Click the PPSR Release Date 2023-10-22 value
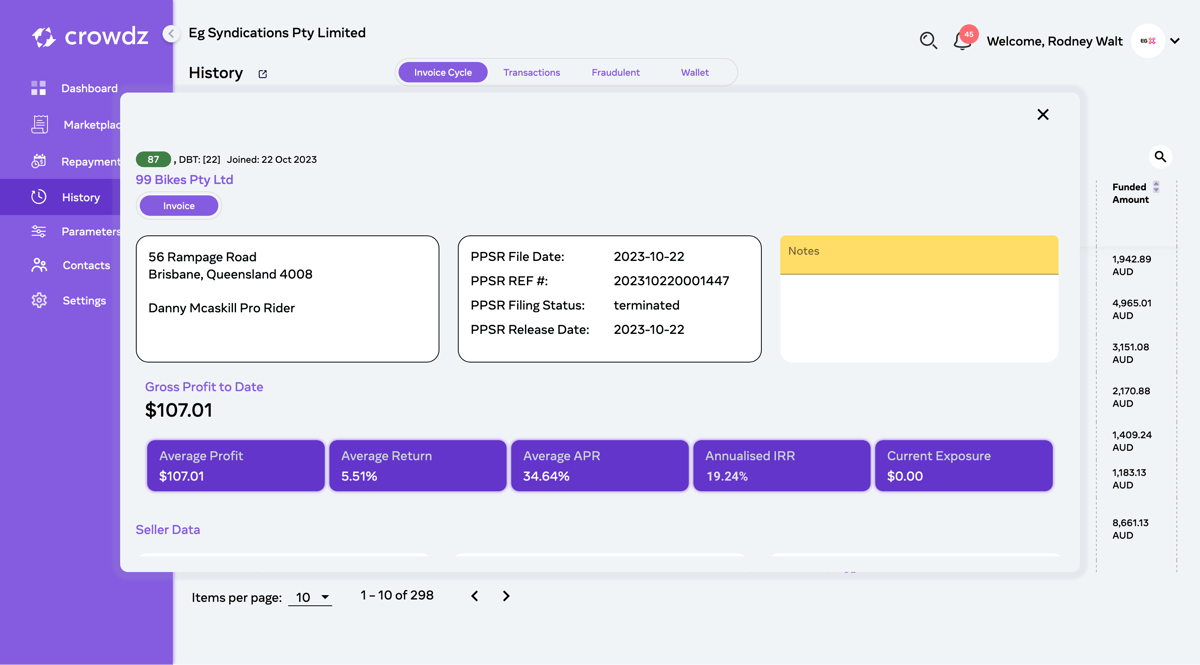Screen dimensions: 1200x665 coord(649,330)
